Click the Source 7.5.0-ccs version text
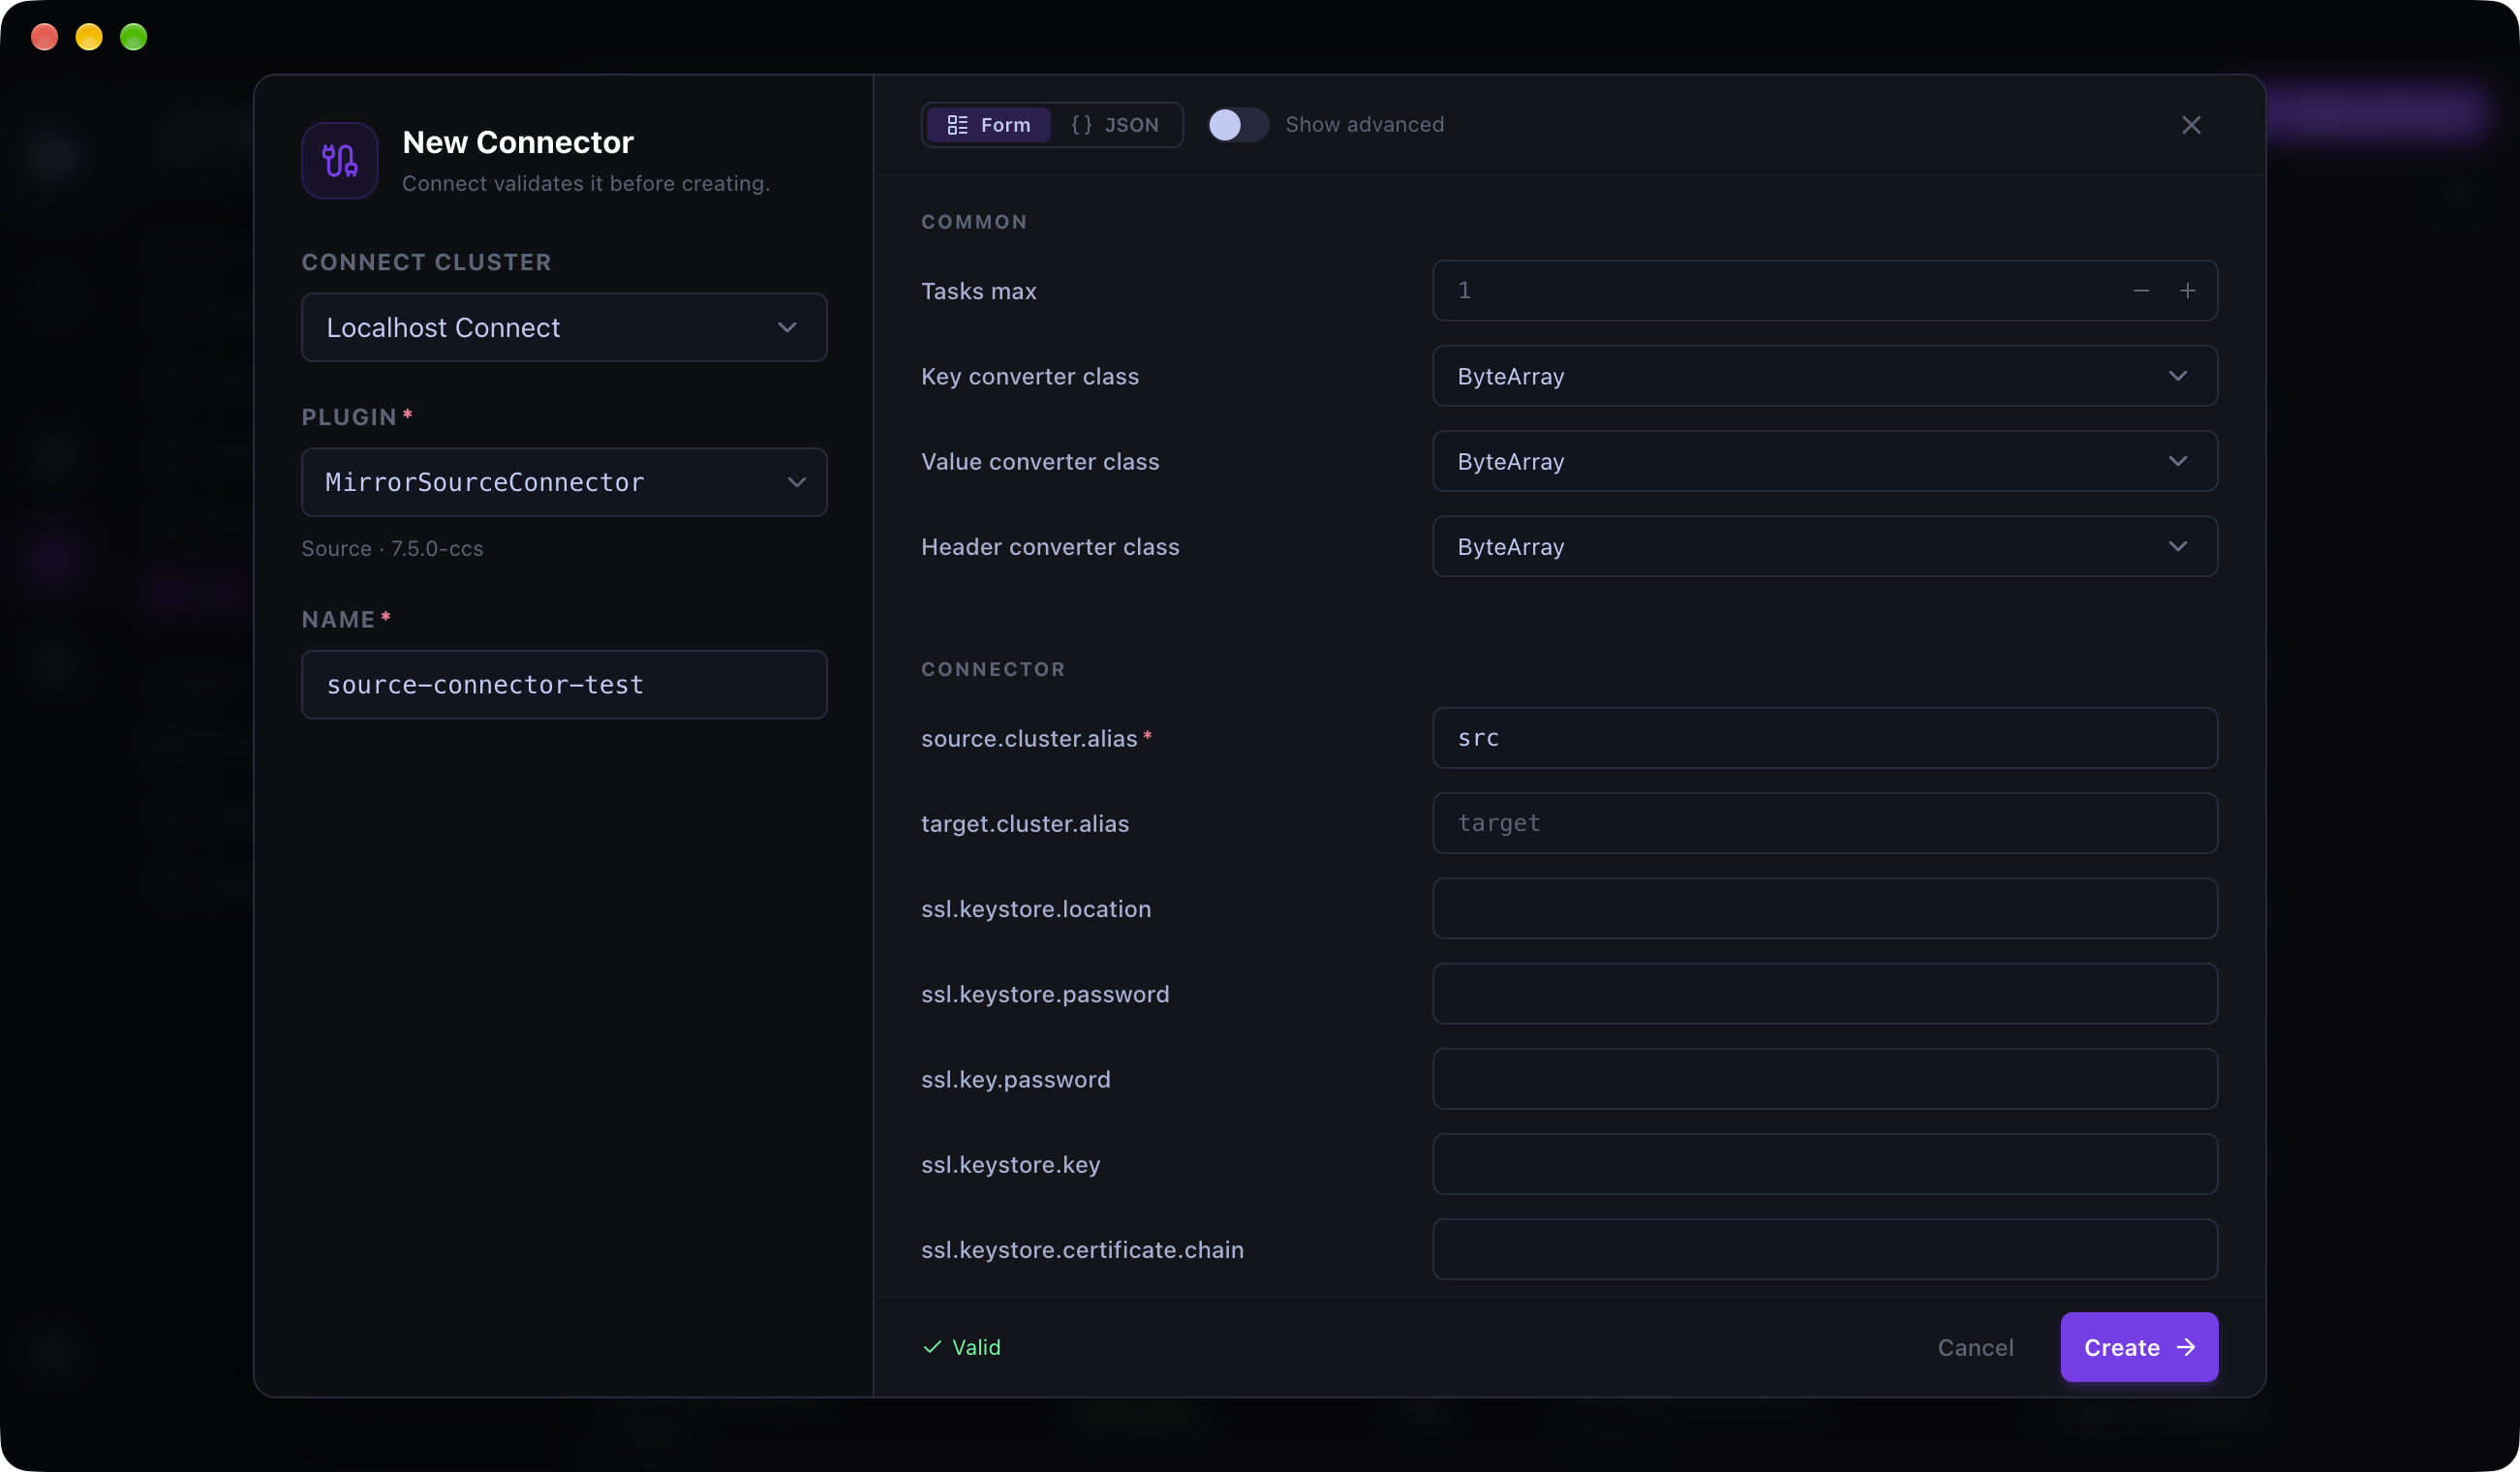 (x=392, y=548)
